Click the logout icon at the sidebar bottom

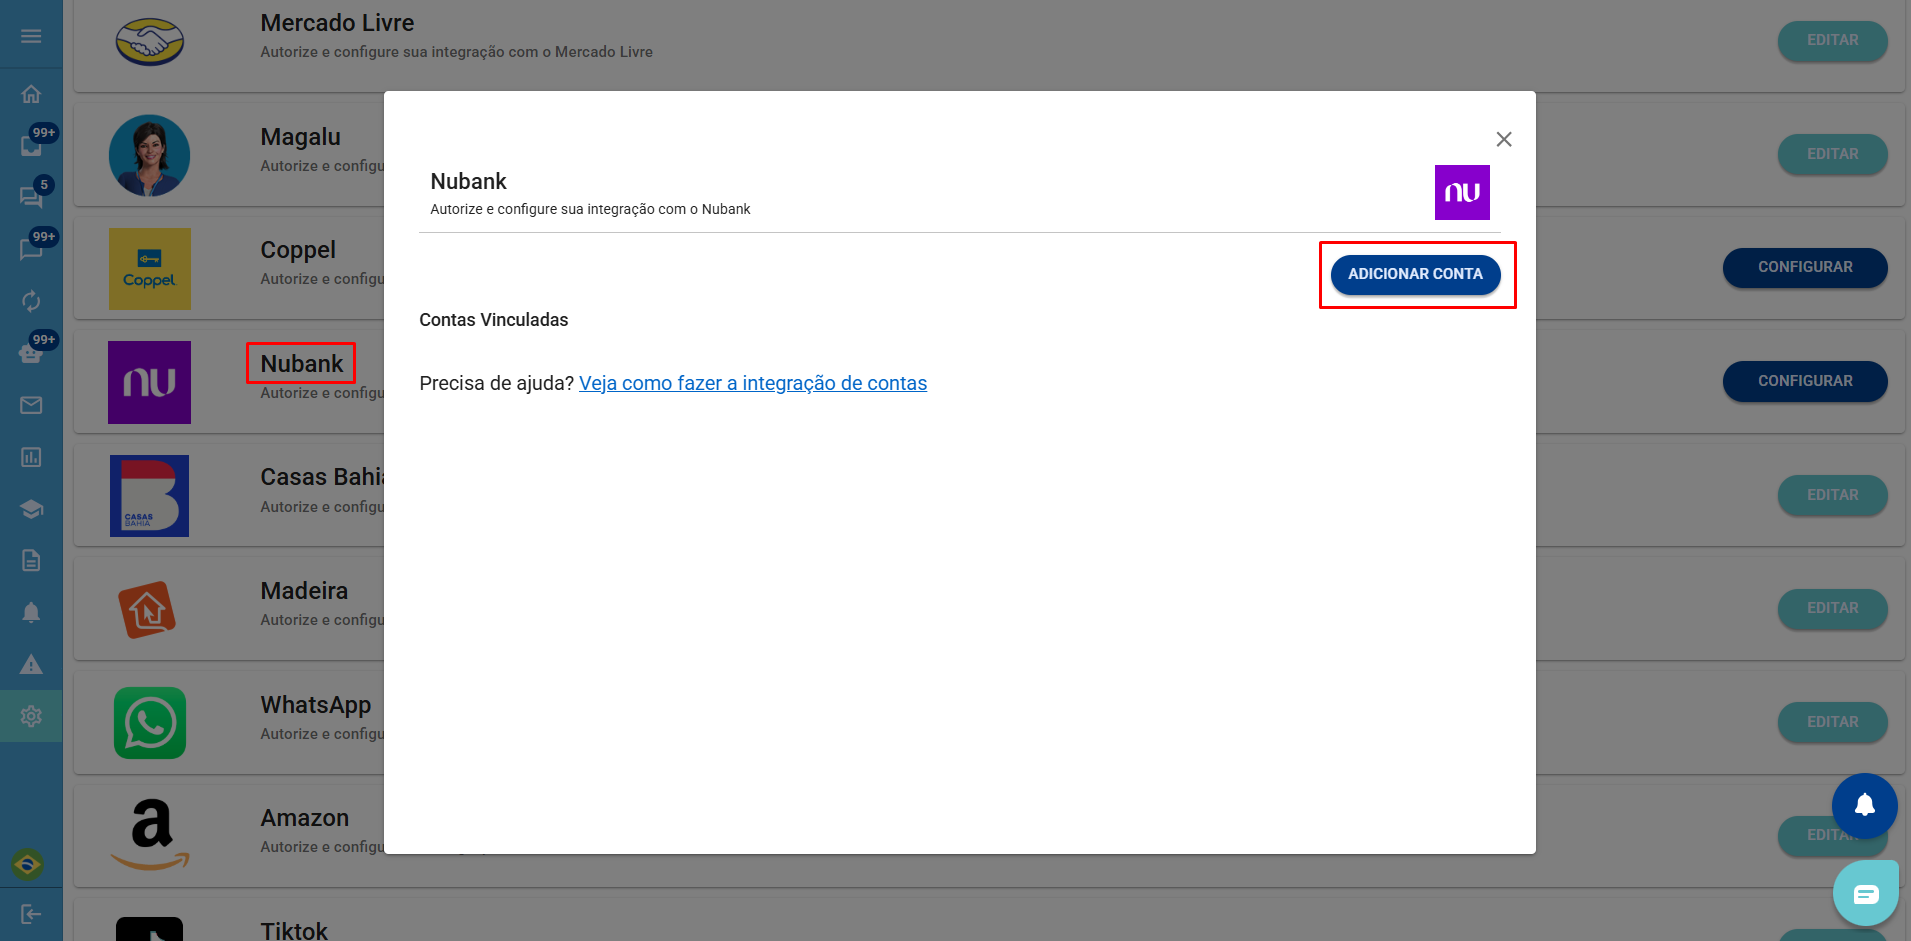[31, 914]
